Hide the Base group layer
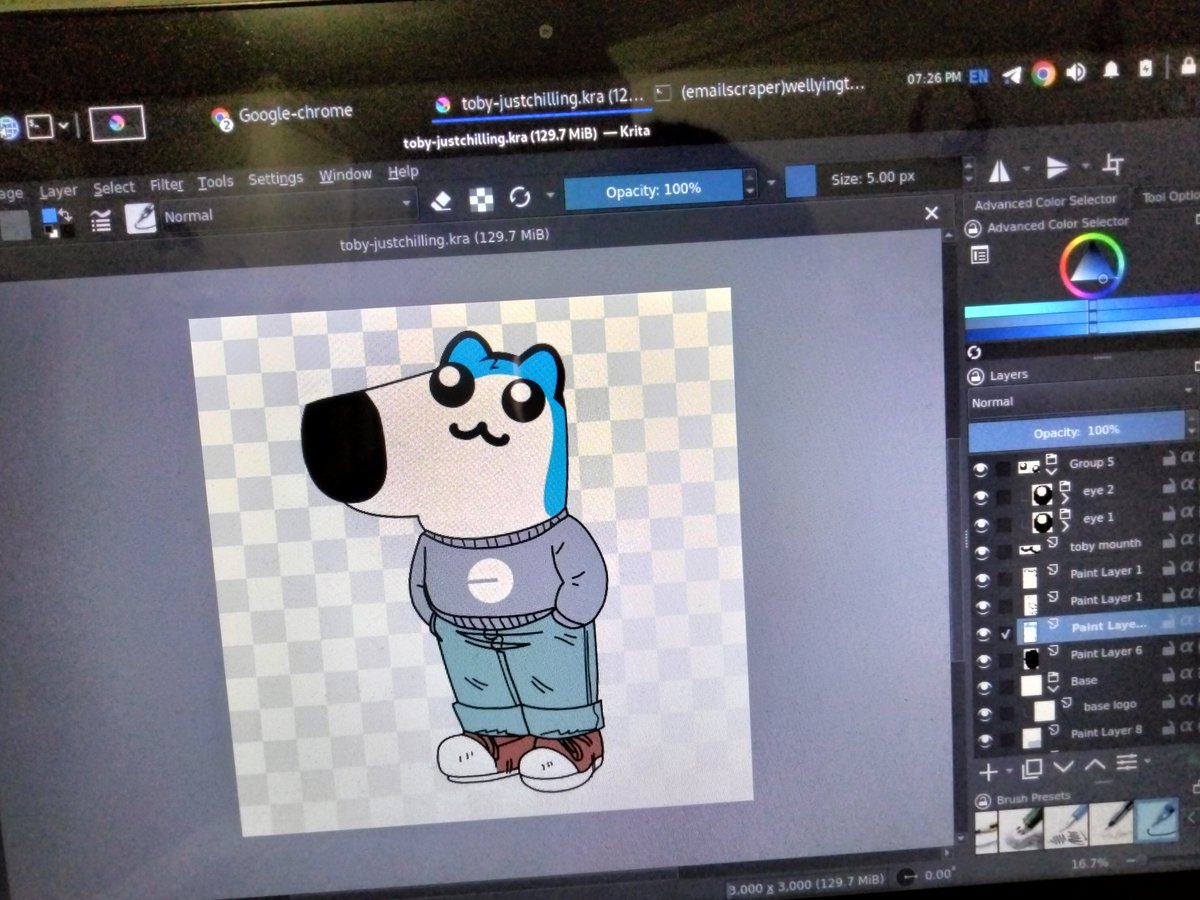The height and width of the screenshot is (900, 1200). pos(984,688)
